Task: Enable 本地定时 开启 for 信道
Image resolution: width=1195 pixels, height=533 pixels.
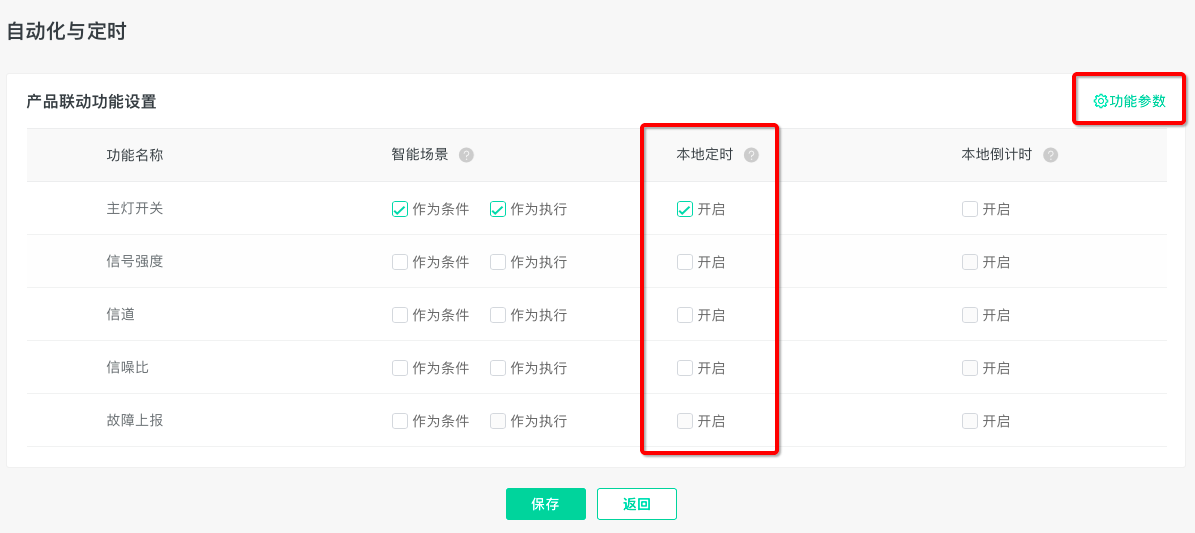Action: pyautogui.click(x=684, y=315)
